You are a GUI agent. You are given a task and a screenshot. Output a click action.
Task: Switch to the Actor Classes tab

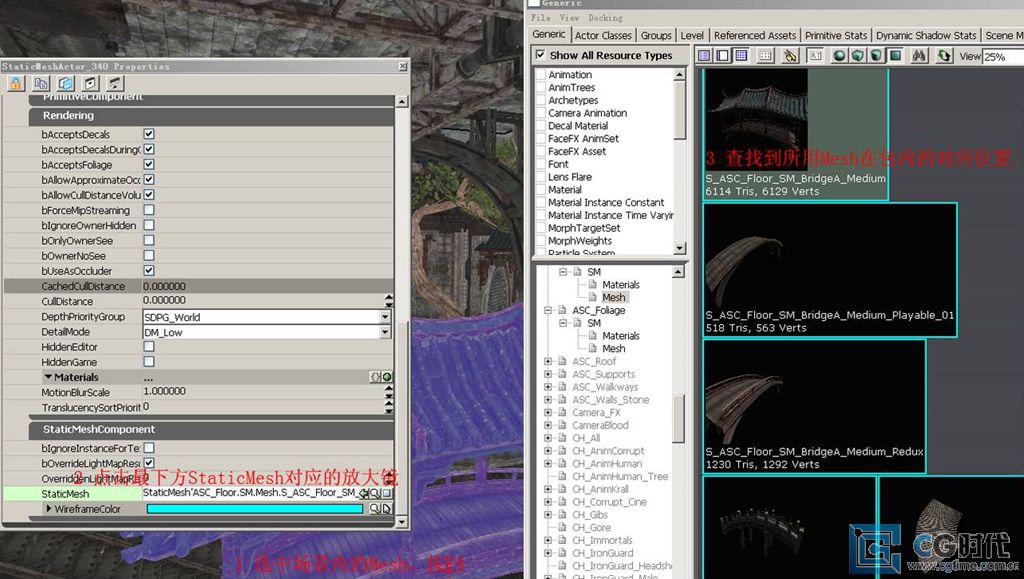coord(603,35)
